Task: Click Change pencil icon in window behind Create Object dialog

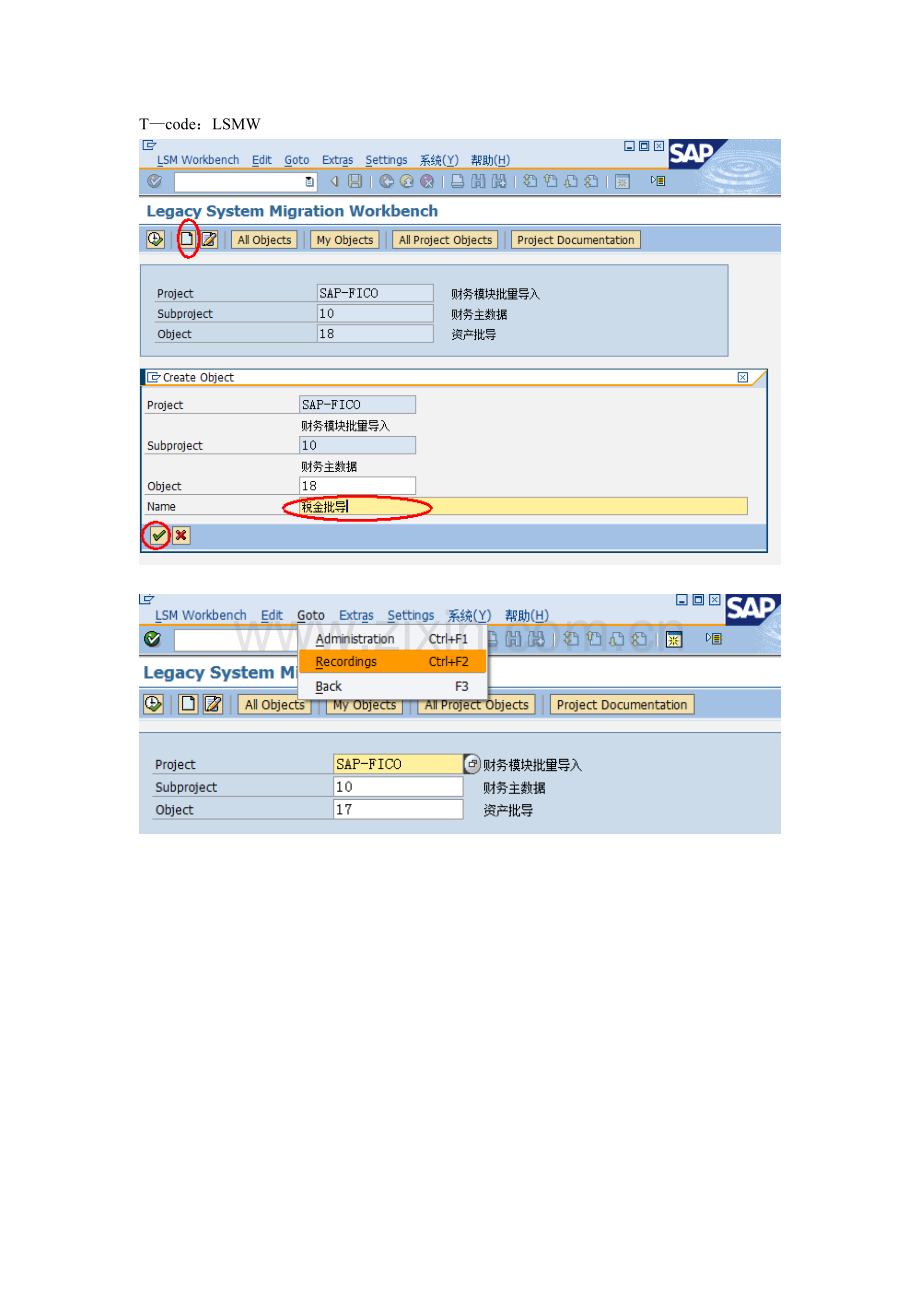Action: coord(209,239)
